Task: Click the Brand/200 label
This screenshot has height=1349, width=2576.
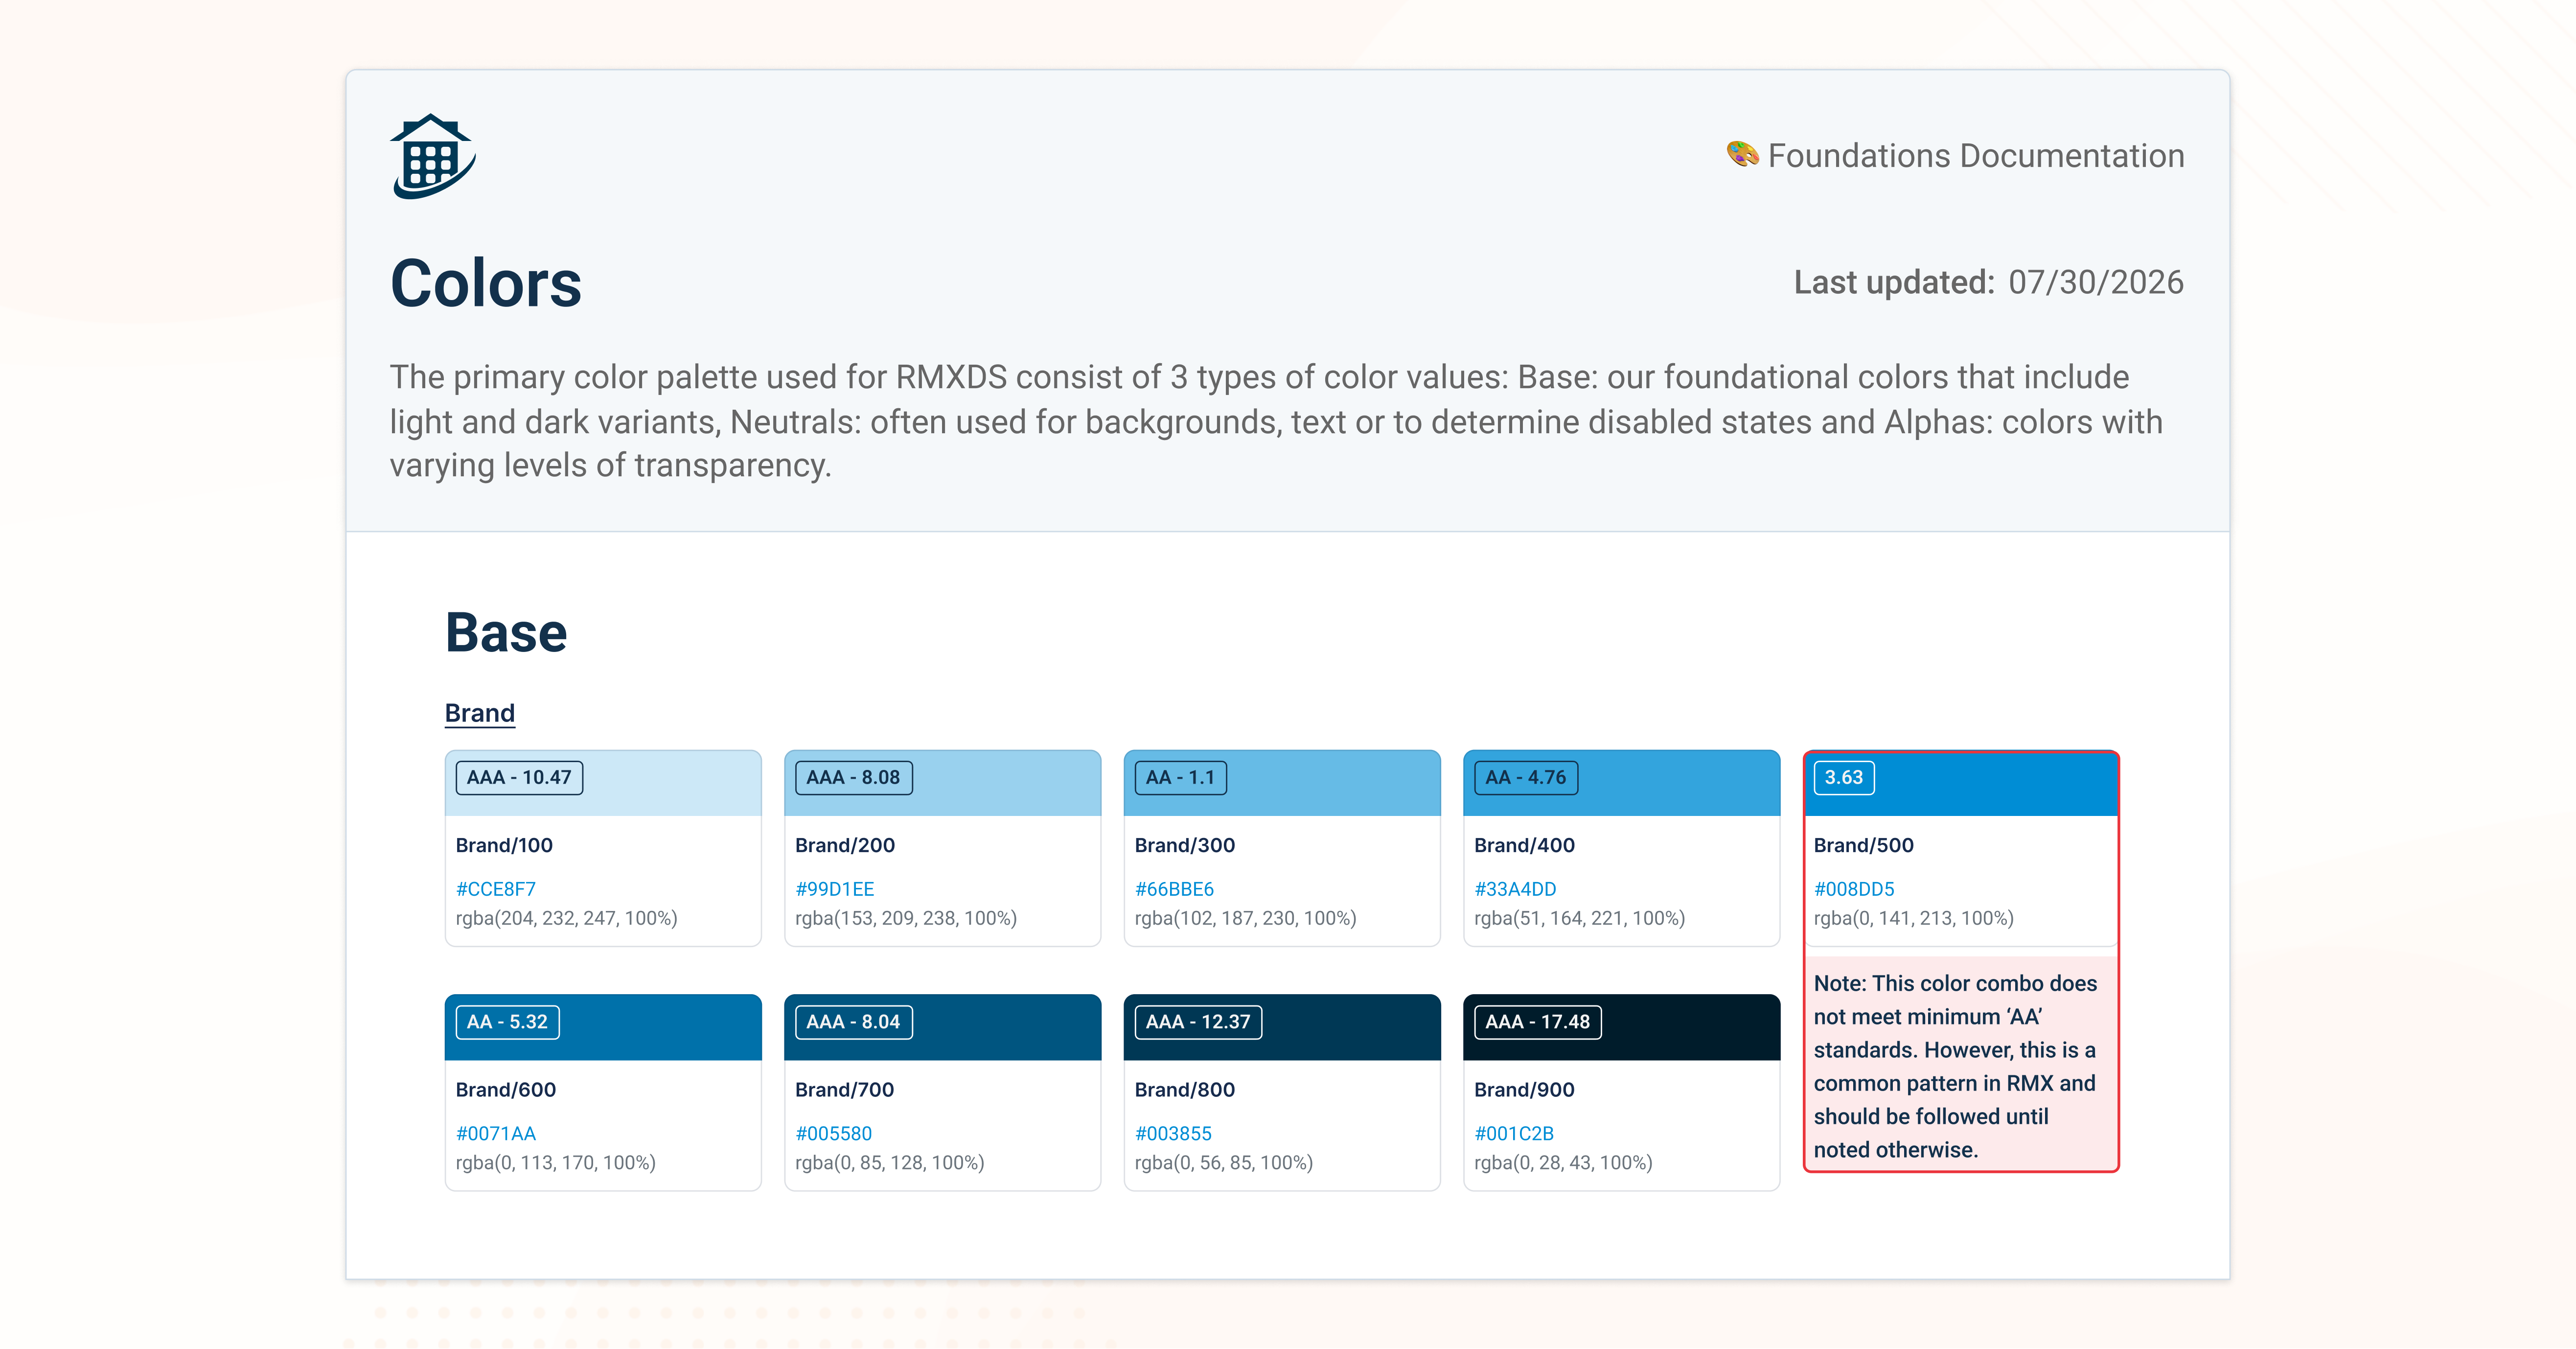Action: 845,845
